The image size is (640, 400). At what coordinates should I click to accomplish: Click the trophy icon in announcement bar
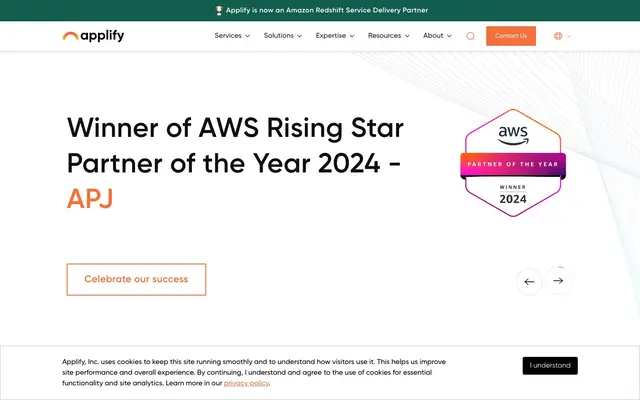219,10
